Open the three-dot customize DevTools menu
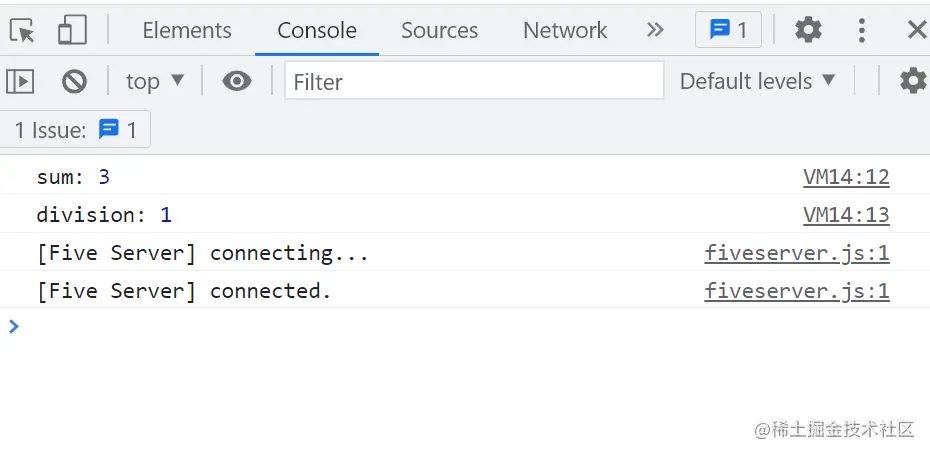The height and width of the screenshot is (455, 930). 861,30
